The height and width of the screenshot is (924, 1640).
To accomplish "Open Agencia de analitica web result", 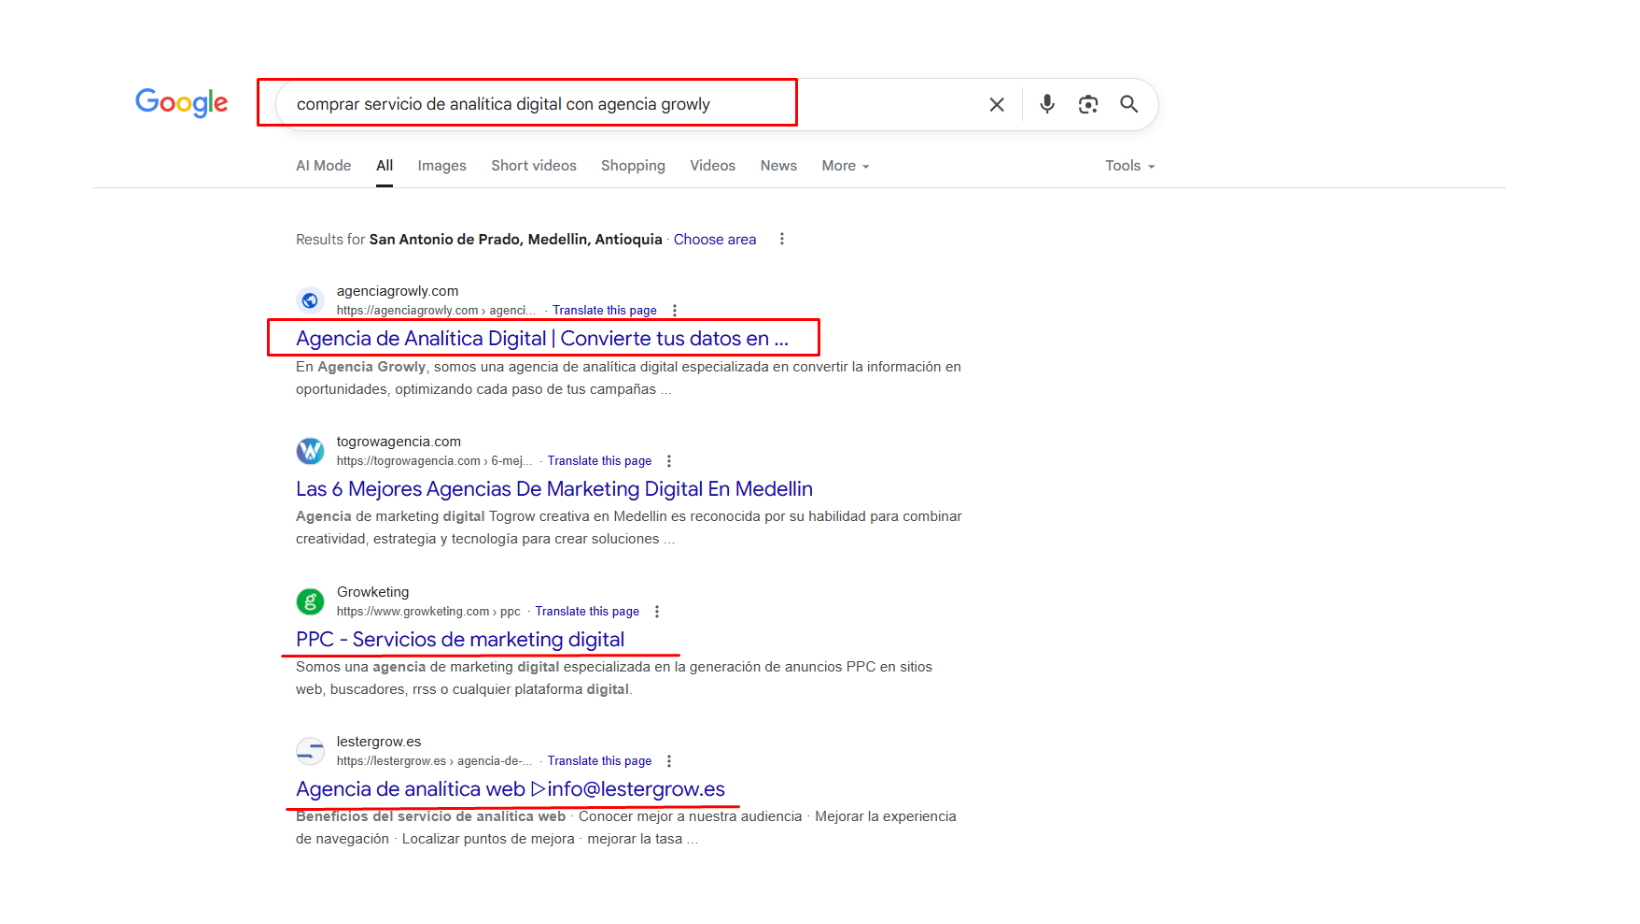I will [x=510, y=789].
